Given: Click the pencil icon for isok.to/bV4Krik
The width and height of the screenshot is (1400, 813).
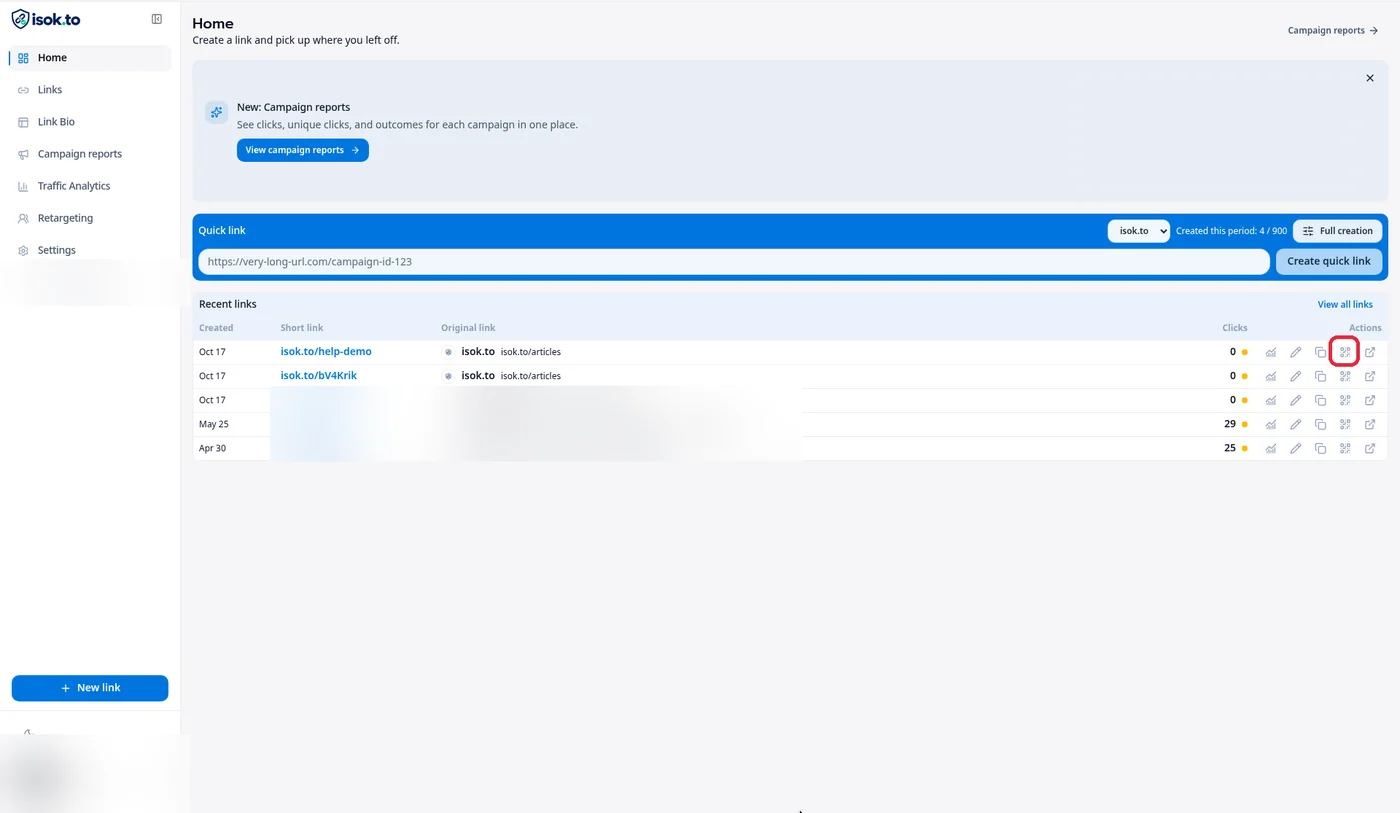Looking at the screenshot, I should (x=1296, y=376).
